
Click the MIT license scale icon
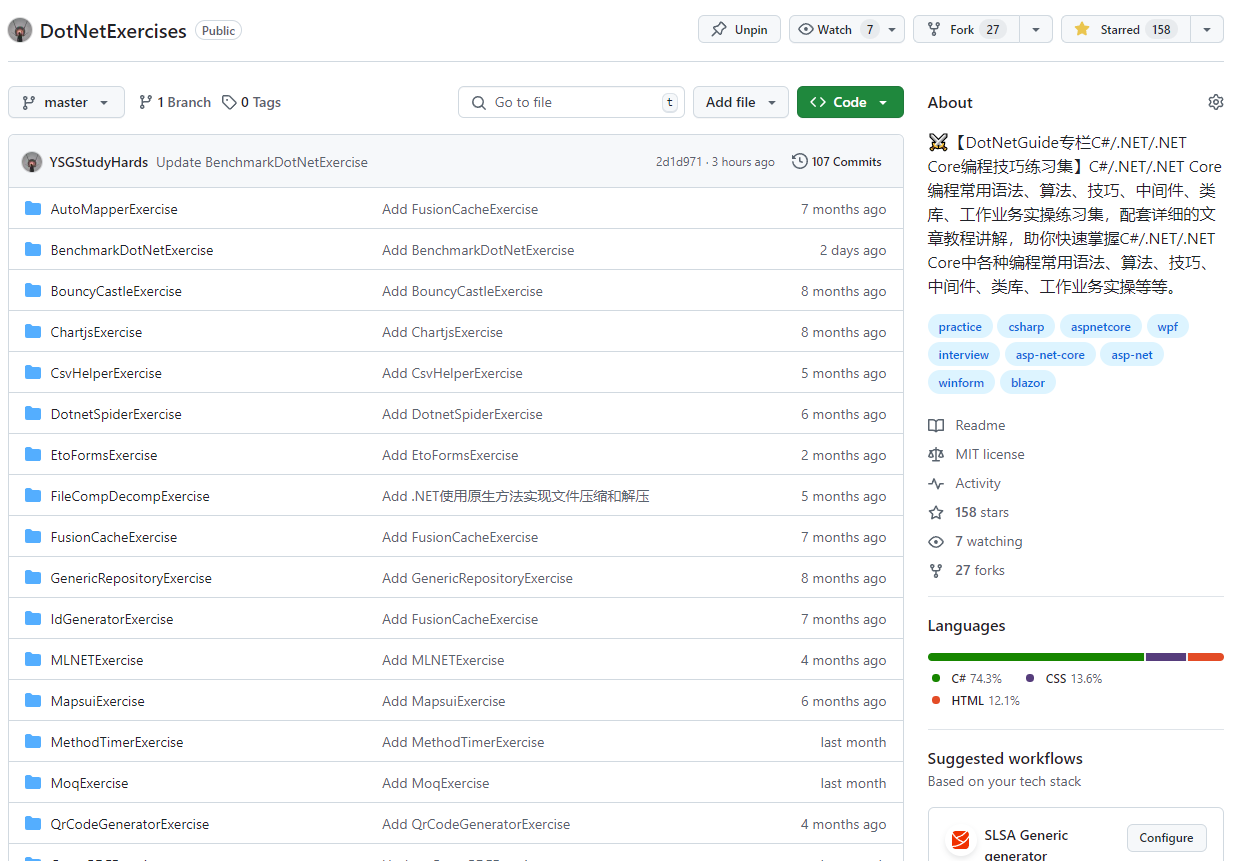(936, 454)
